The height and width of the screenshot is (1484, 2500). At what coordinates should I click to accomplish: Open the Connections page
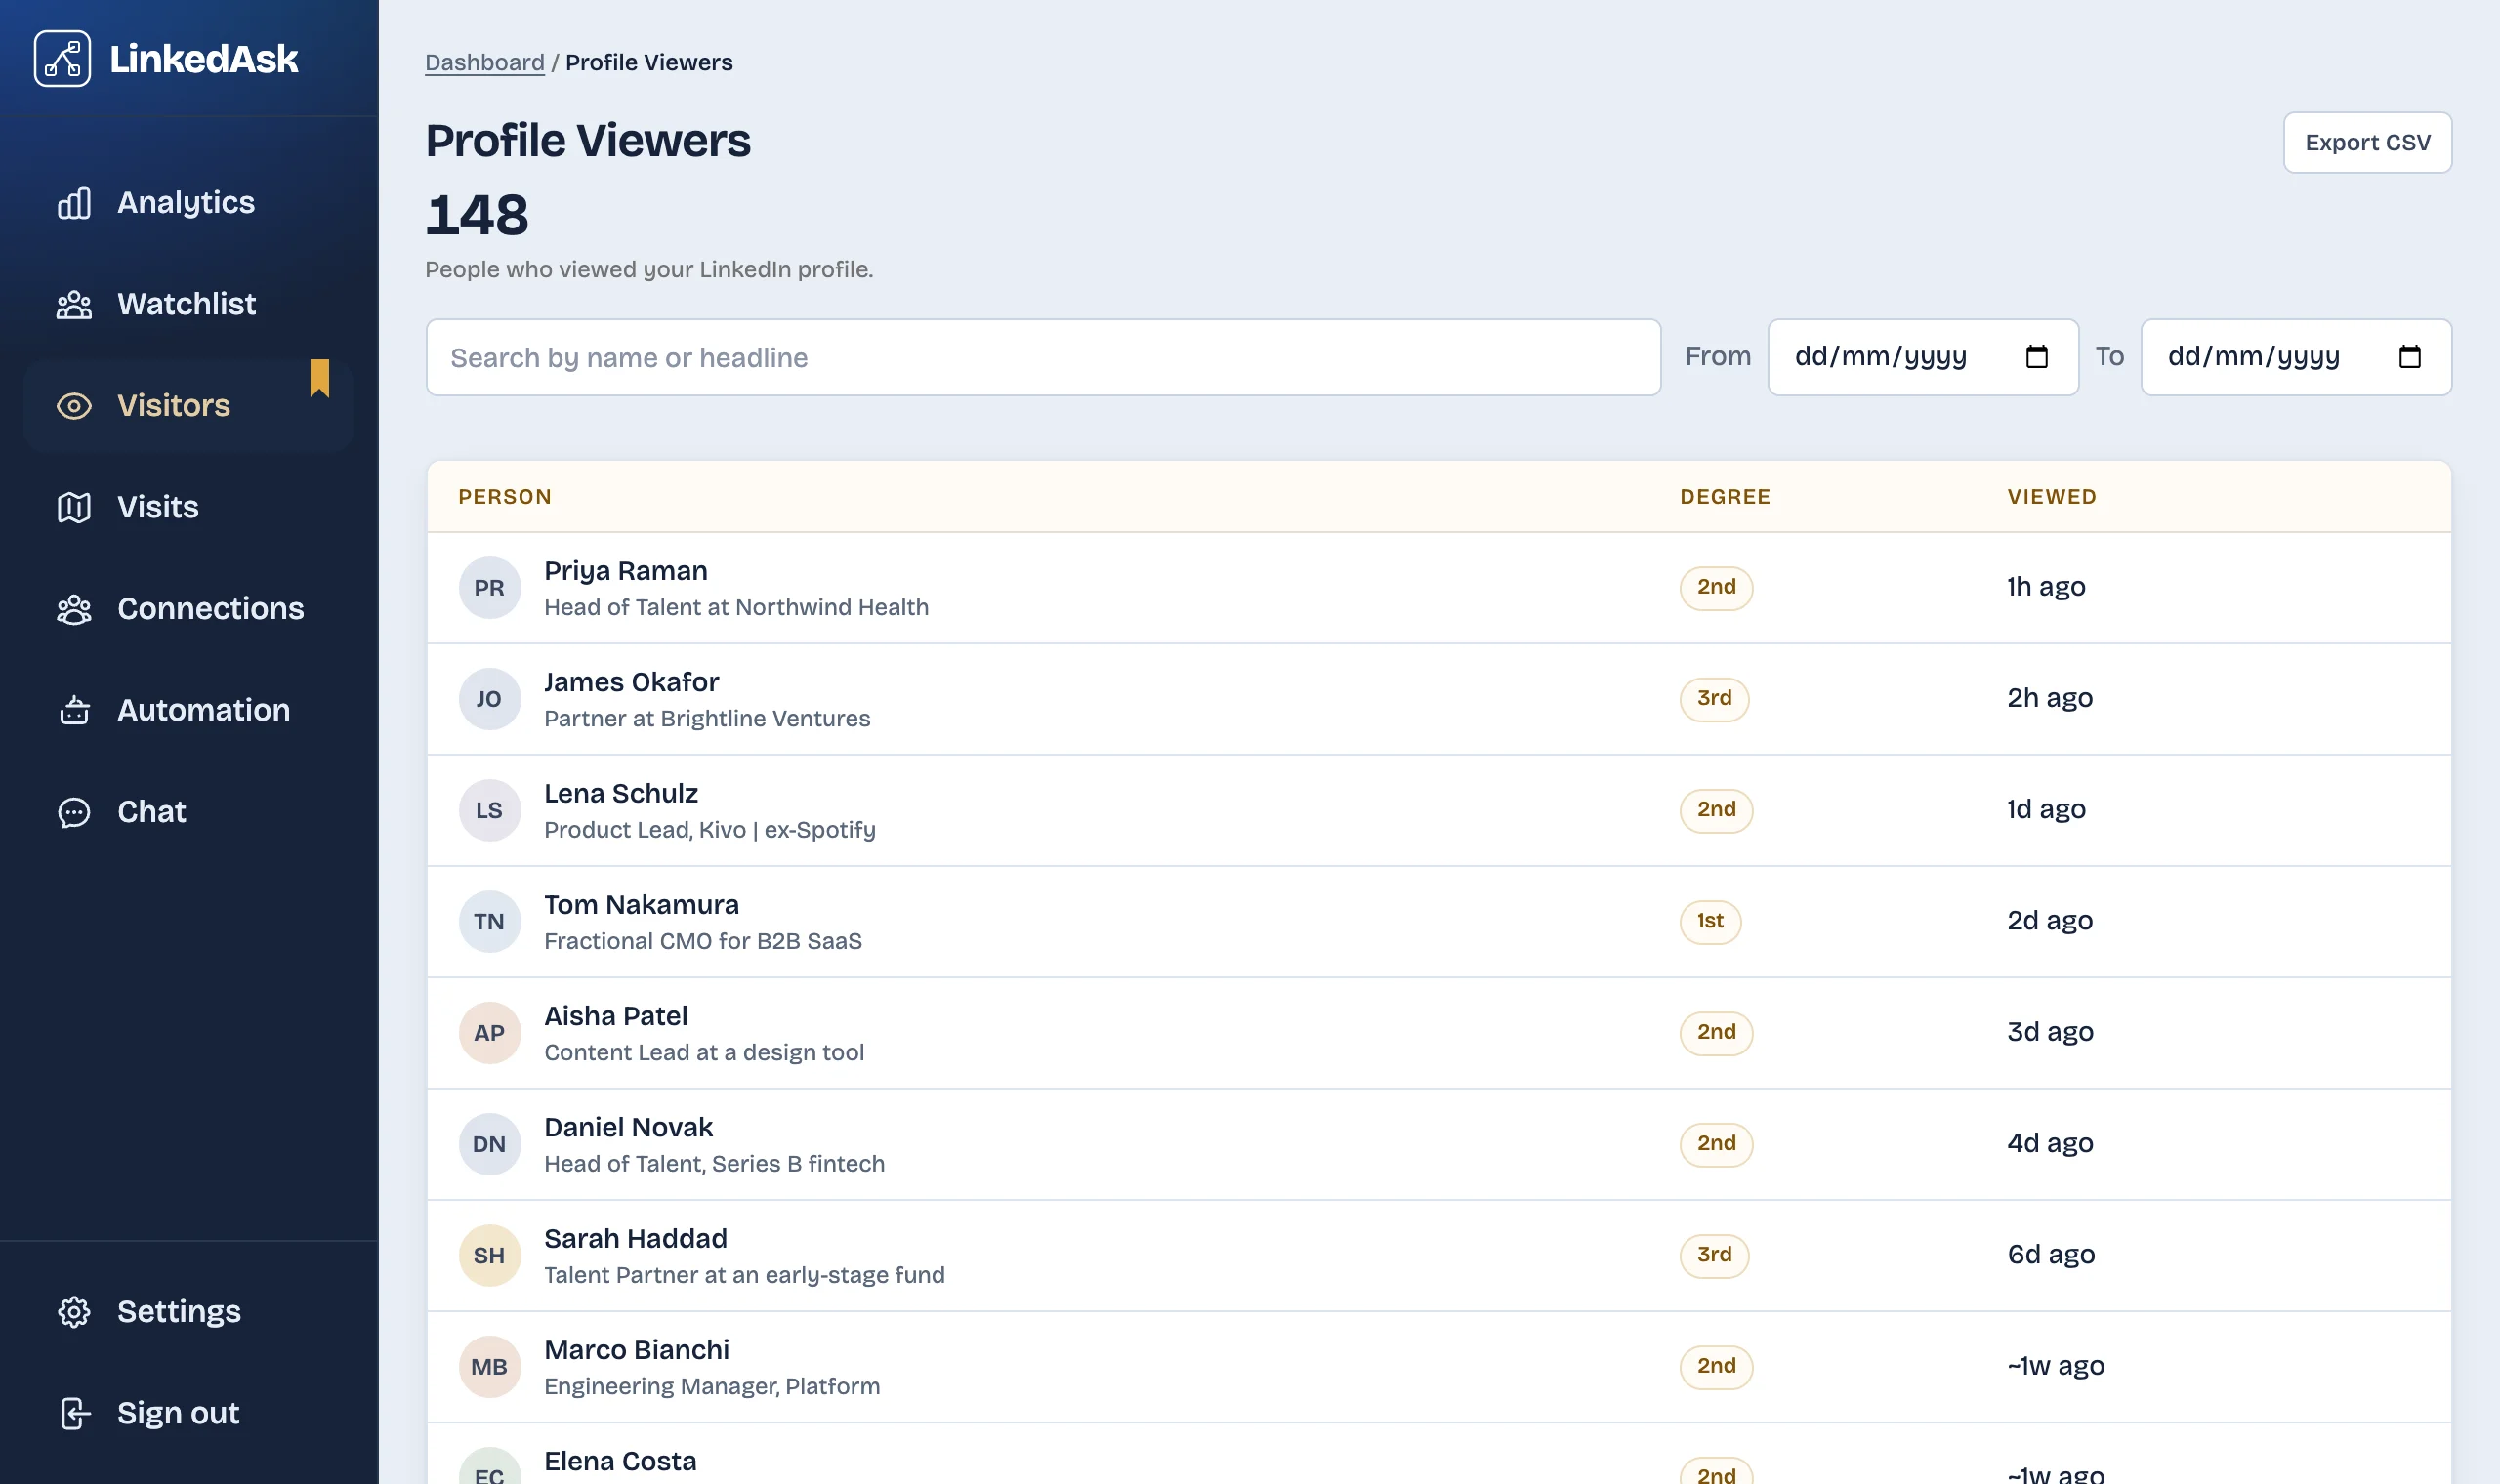[189, 609]
